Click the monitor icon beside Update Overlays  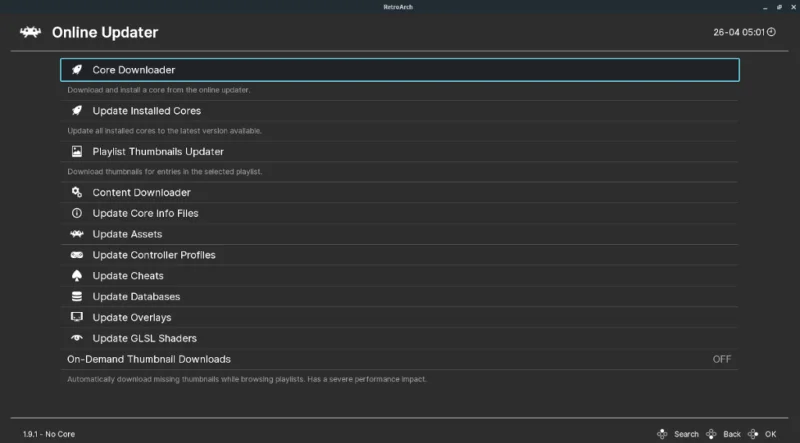click(x=77, y=317)
